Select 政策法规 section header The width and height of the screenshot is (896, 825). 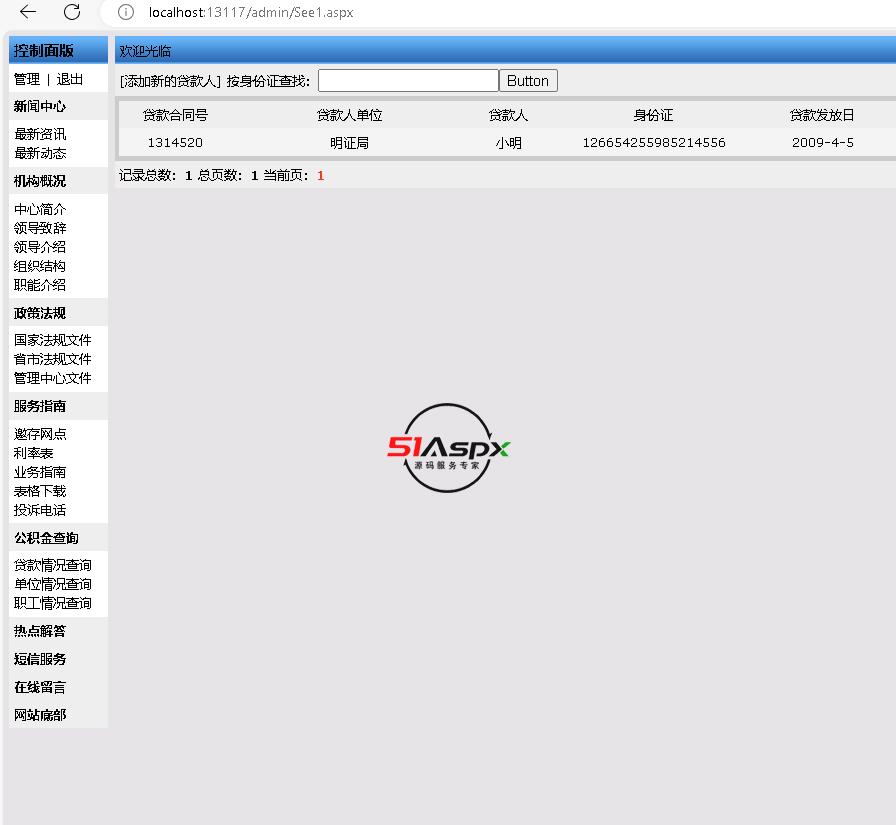(x=40, y=313)
